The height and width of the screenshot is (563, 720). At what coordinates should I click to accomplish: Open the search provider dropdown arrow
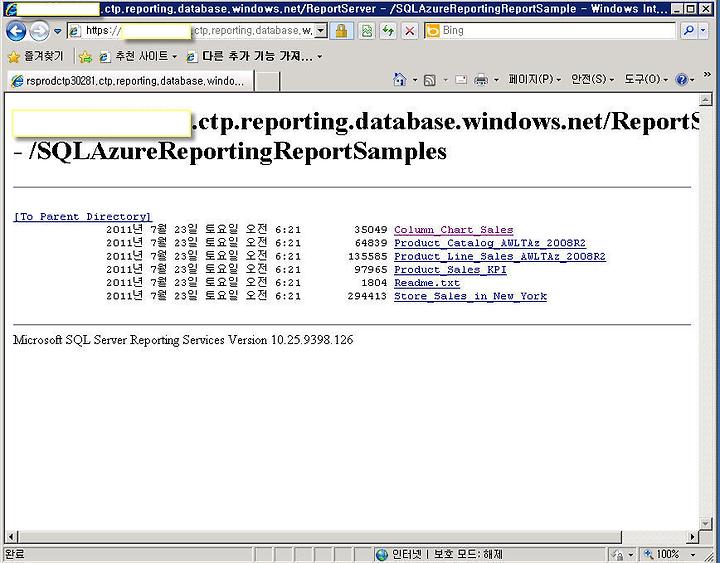click(703, 31)
